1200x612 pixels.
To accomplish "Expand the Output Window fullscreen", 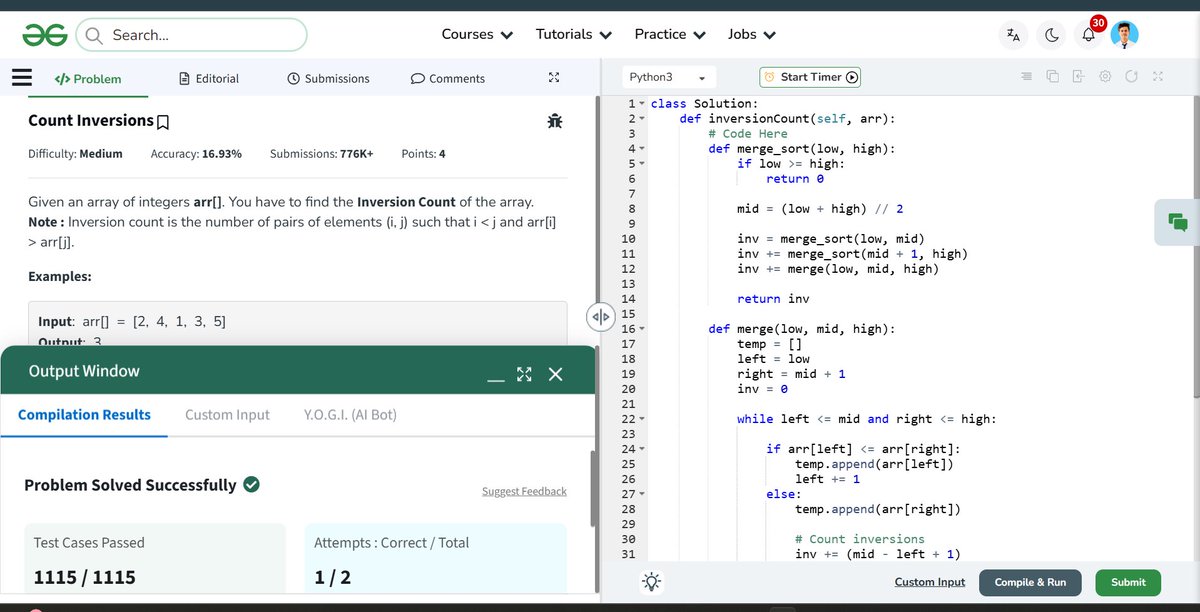I will tap(524, 374).
